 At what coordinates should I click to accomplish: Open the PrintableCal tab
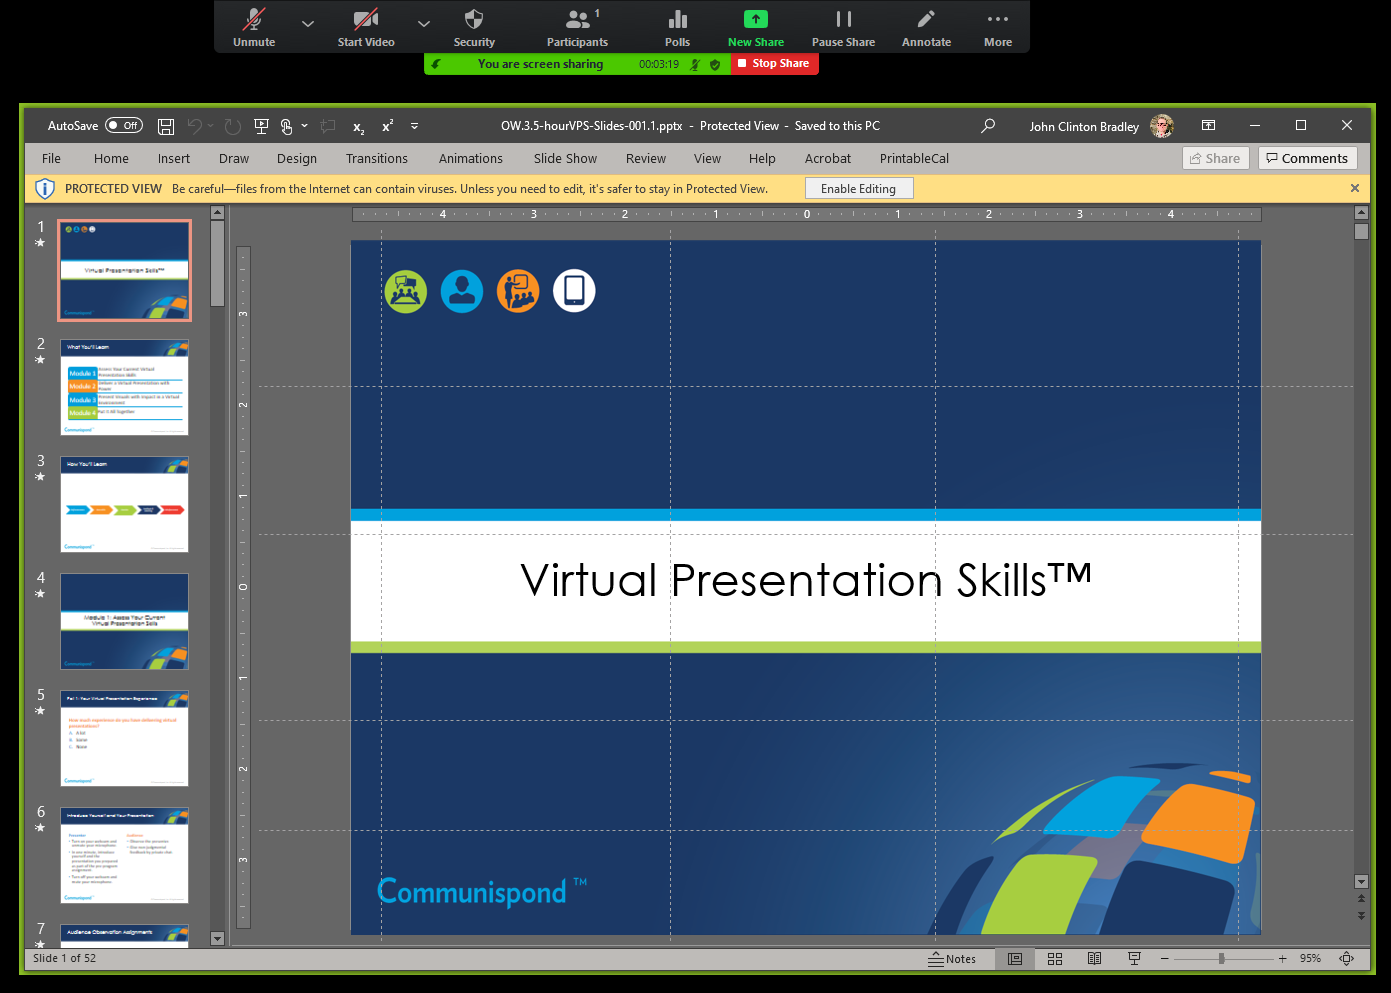[914, 159]
